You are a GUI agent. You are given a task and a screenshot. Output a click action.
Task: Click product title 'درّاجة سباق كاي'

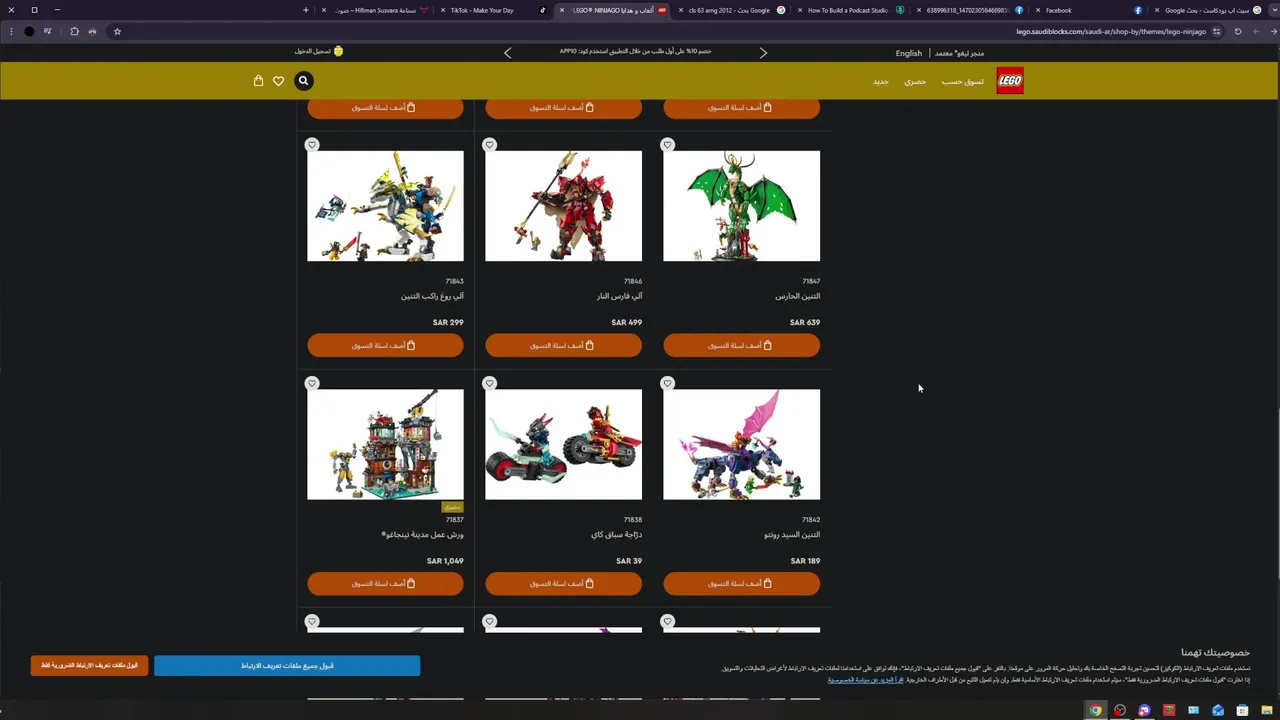[x=616, y=534]
